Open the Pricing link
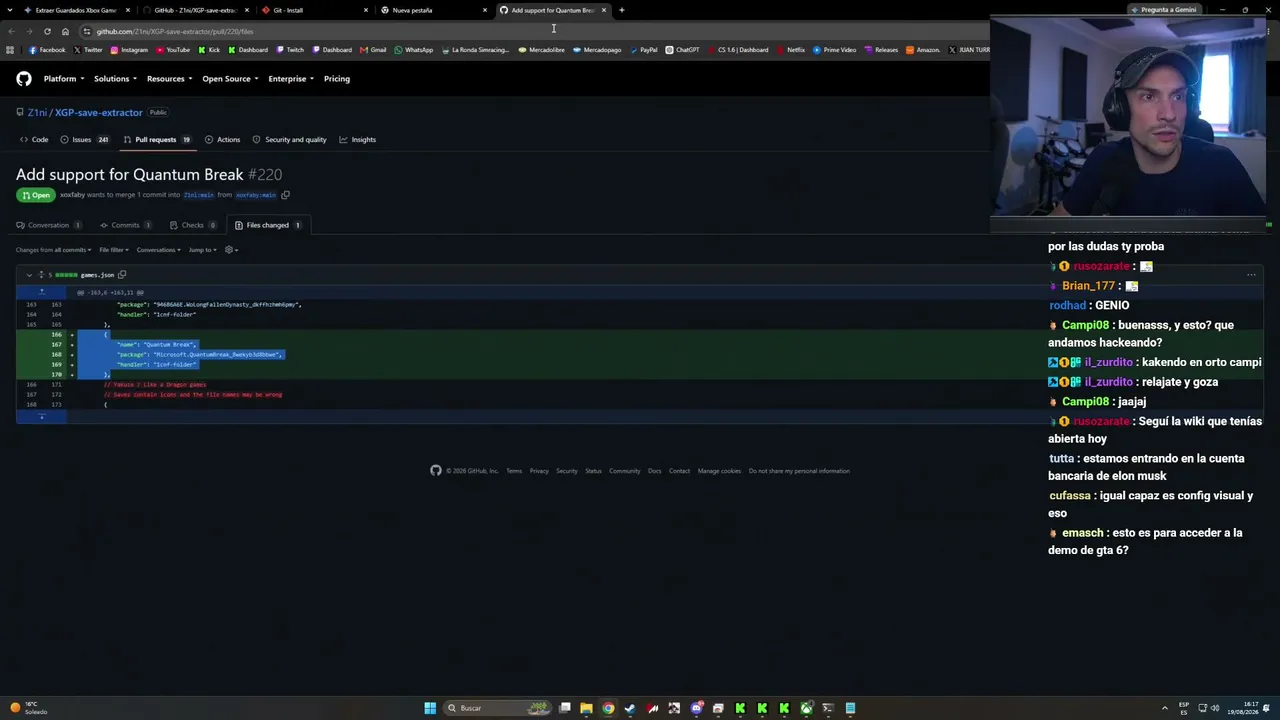The width and height of the screenshot is (1280, 720). click(337, 79)
